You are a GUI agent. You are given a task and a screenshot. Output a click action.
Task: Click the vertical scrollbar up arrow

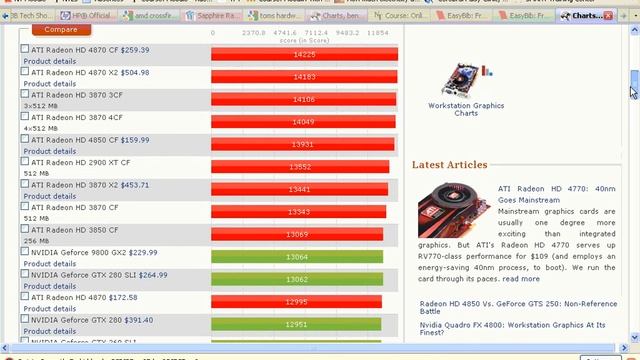634,30
